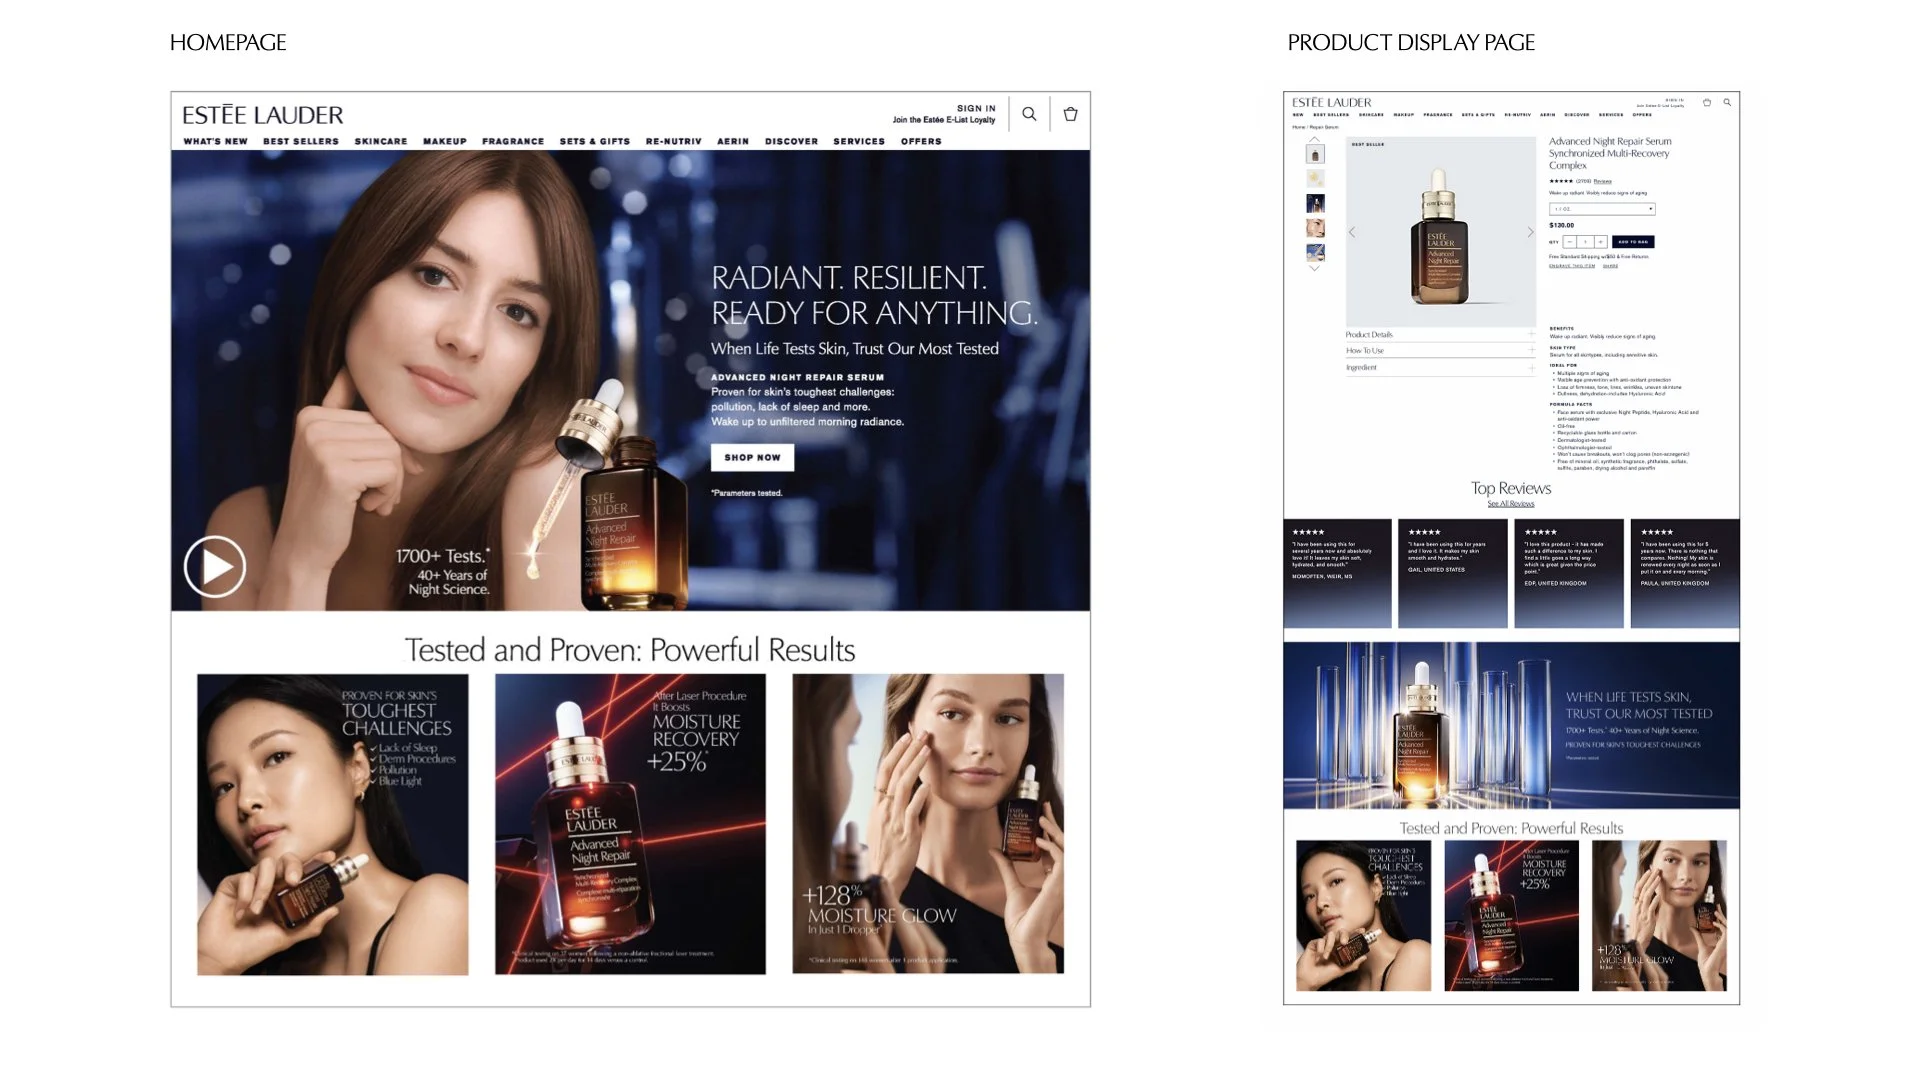Image resolution: width=1920 pixels, height=1080 pixels.
Task: Go to the previous product image arrow
Action: click(x=1352, y=232)
